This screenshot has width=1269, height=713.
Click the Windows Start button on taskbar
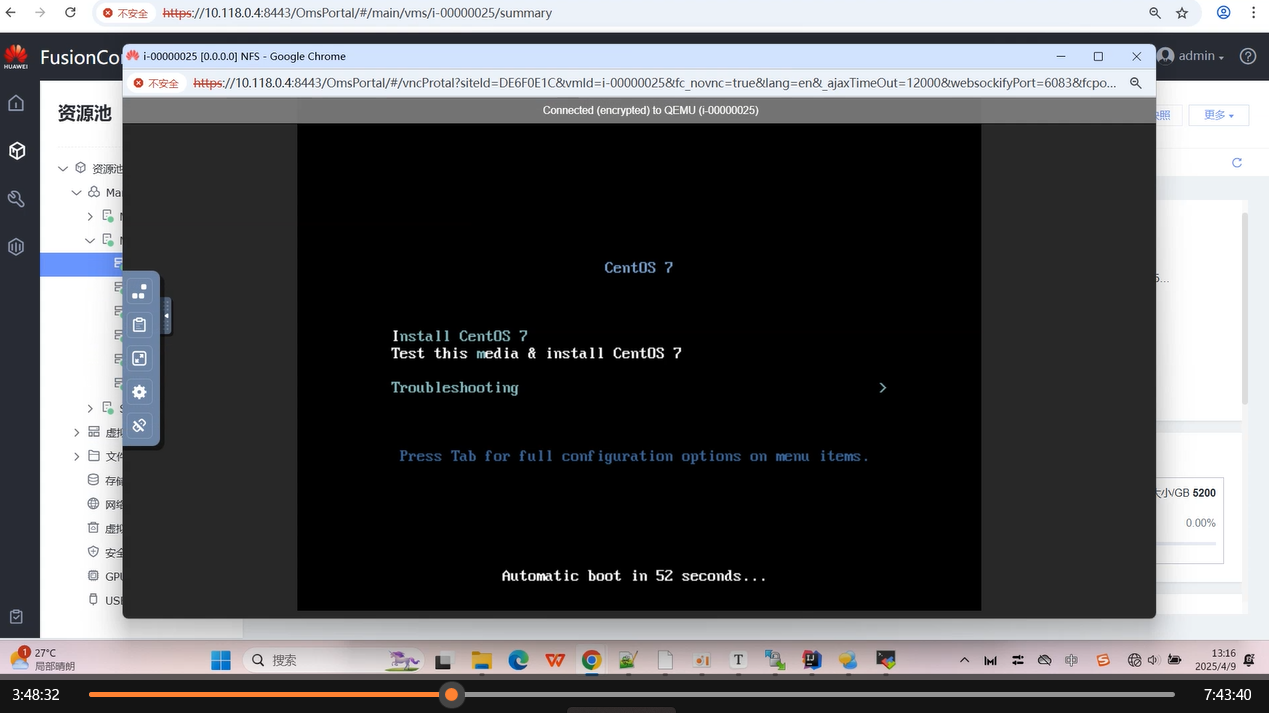pos(221,660)
